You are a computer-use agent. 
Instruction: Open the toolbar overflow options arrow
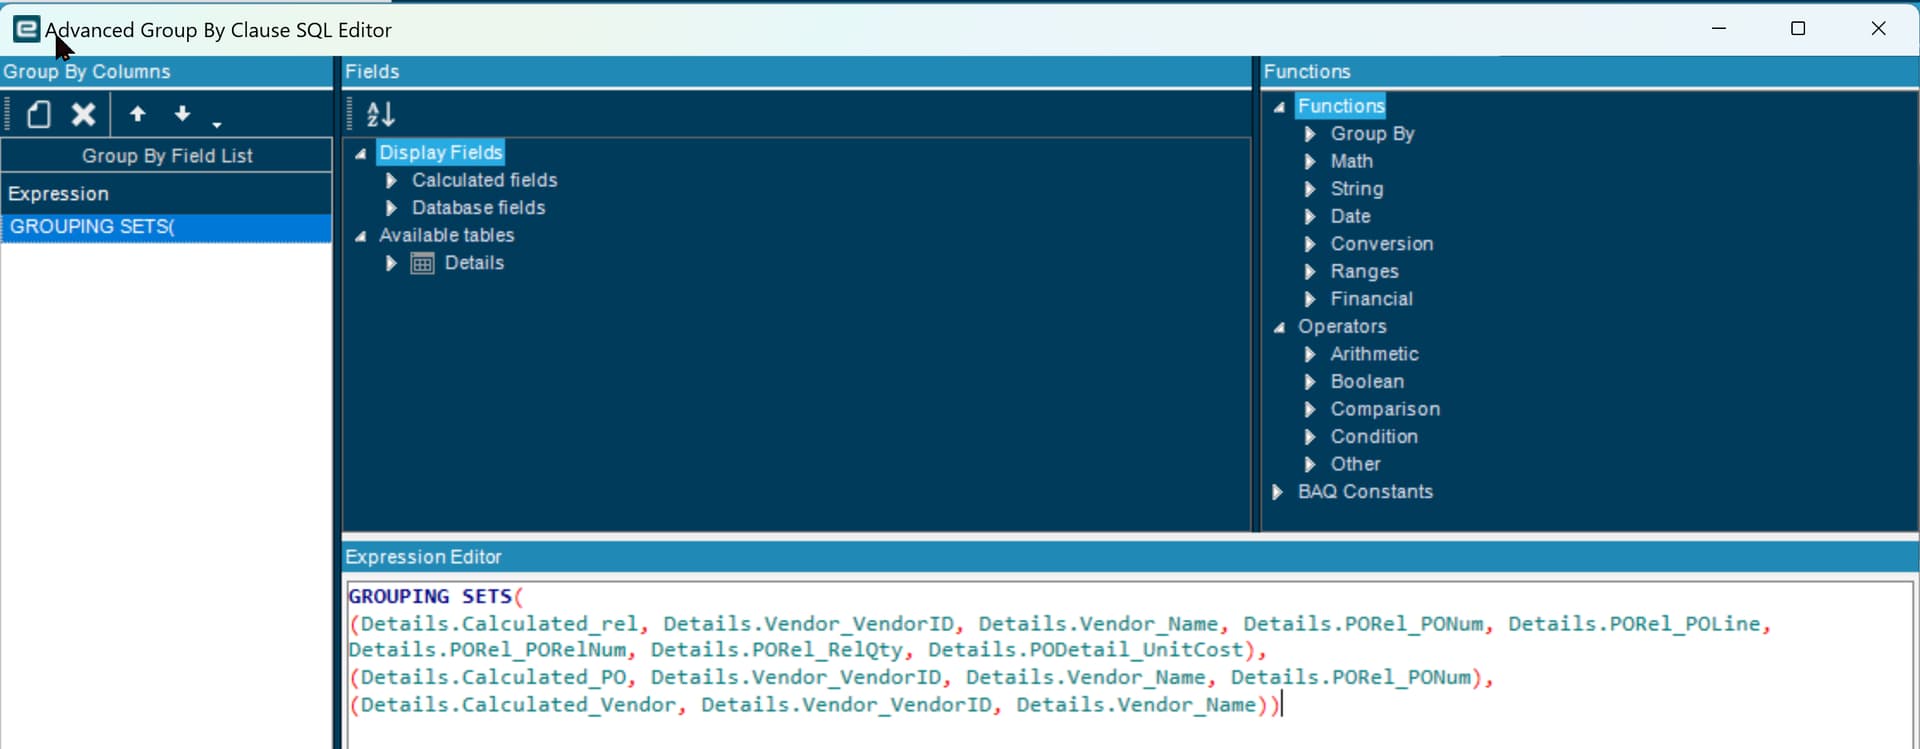217,124
